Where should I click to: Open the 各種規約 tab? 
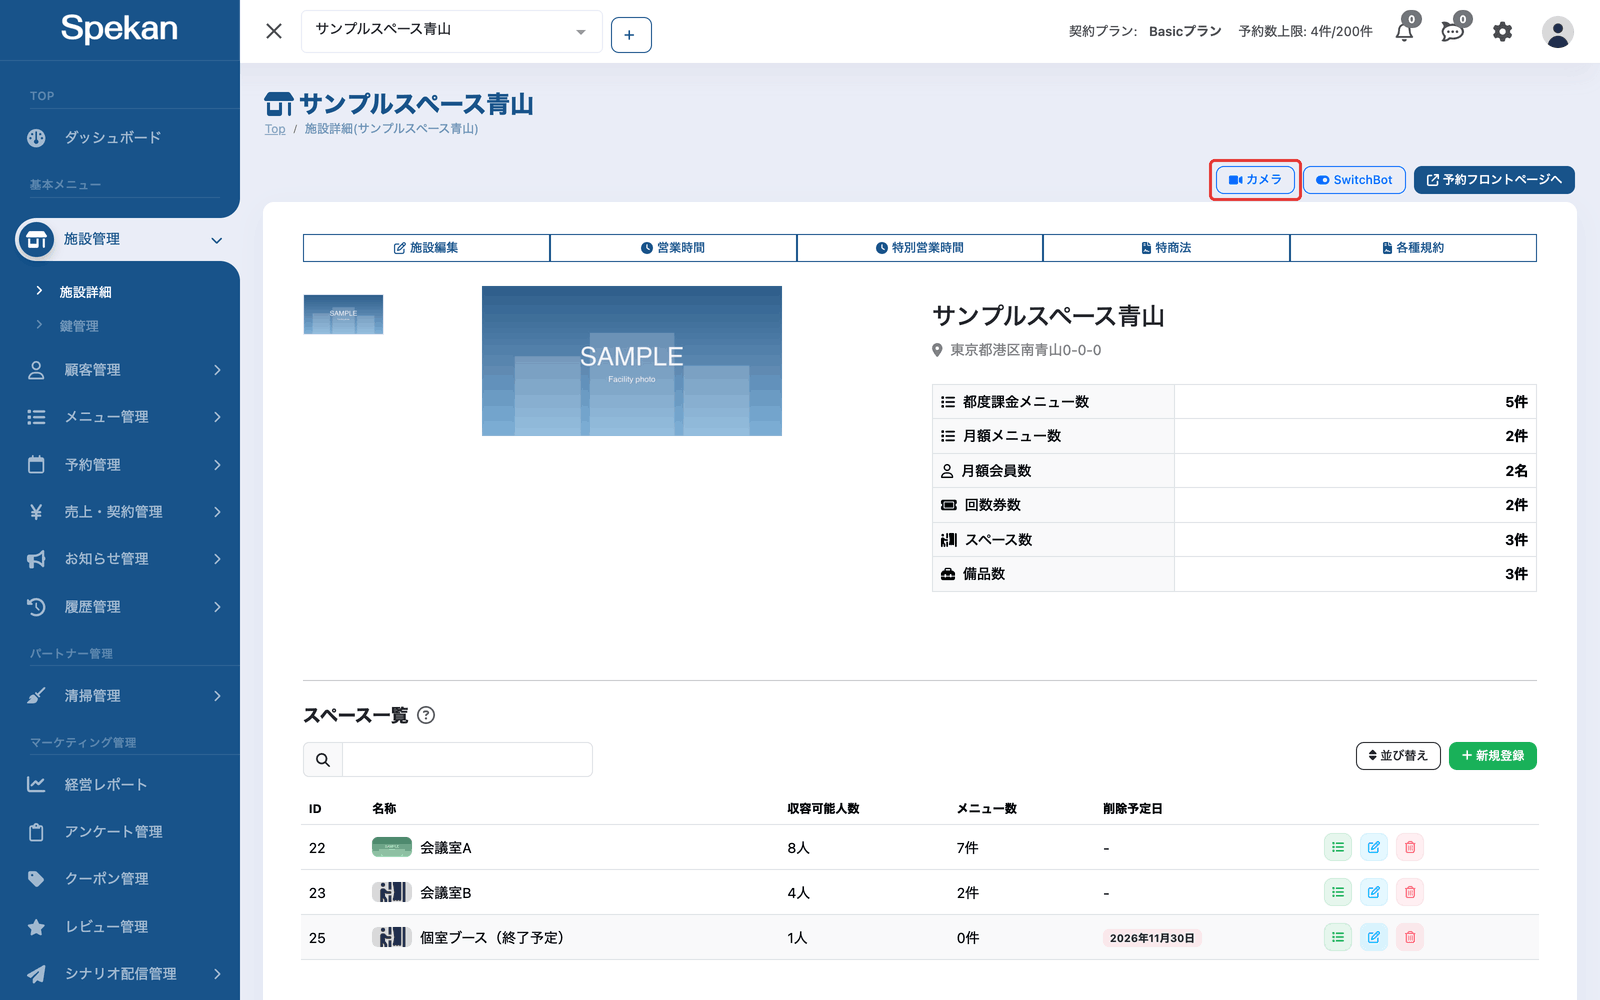tap(1413, 248)
